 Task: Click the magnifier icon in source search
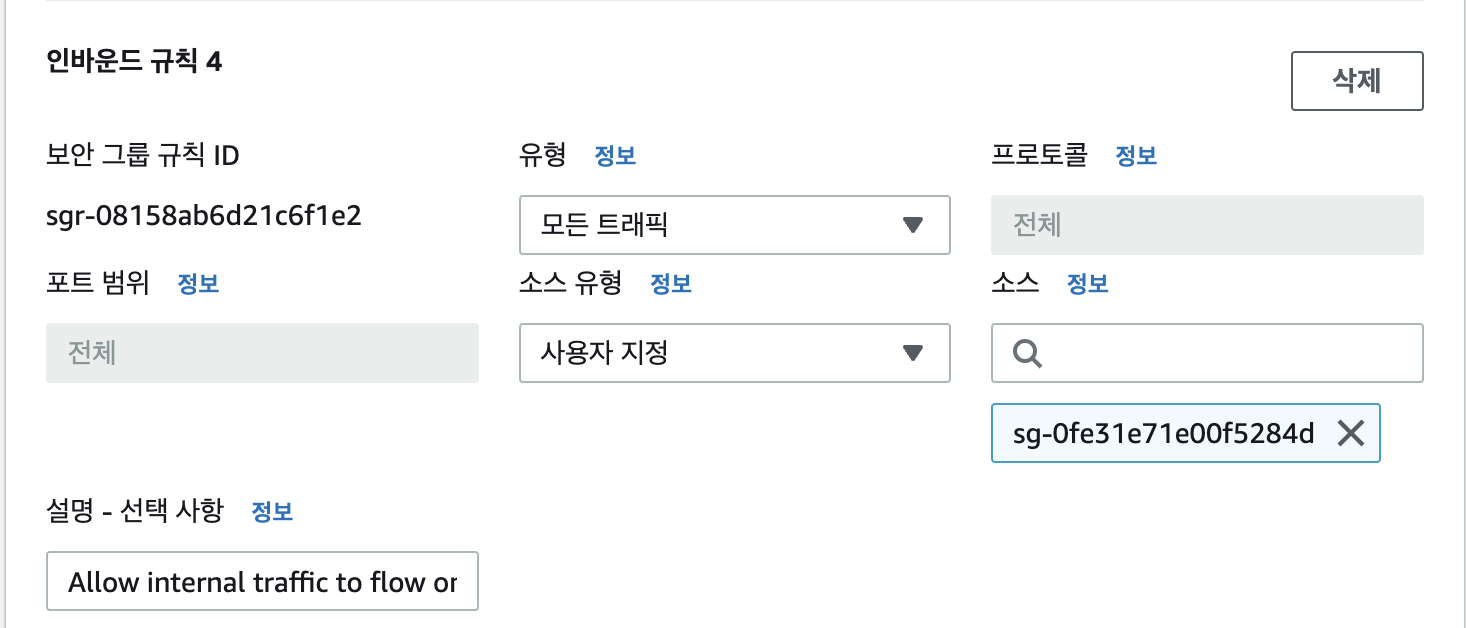tap(1027, 353)
